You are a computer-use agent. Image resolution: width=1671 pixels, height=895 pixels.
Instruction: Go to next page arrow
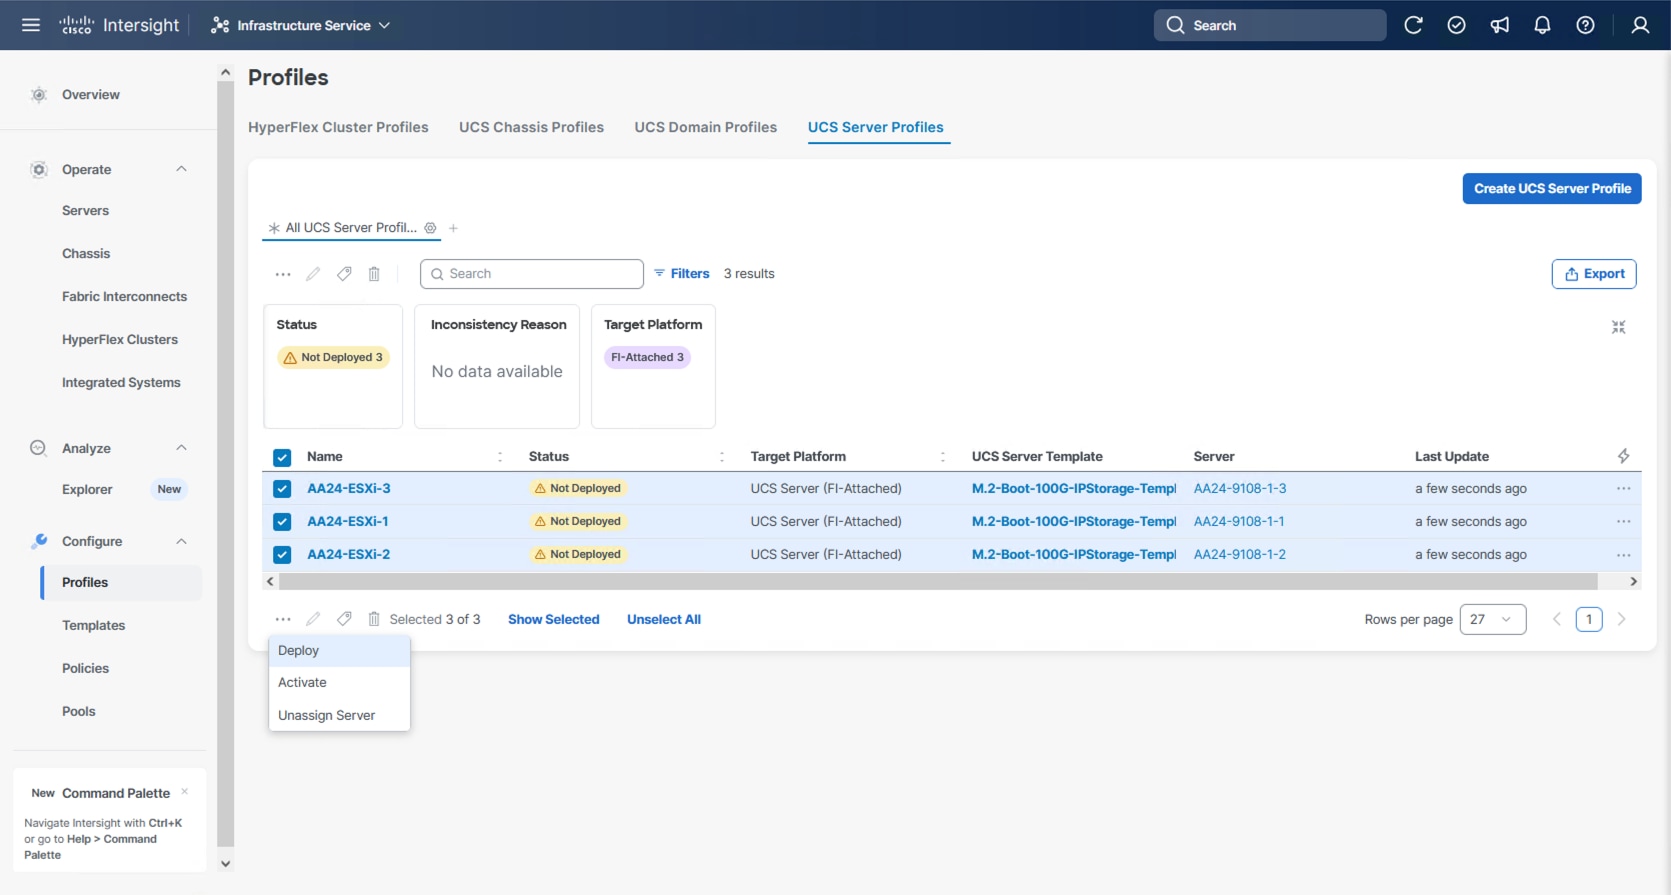point(1621,619)
